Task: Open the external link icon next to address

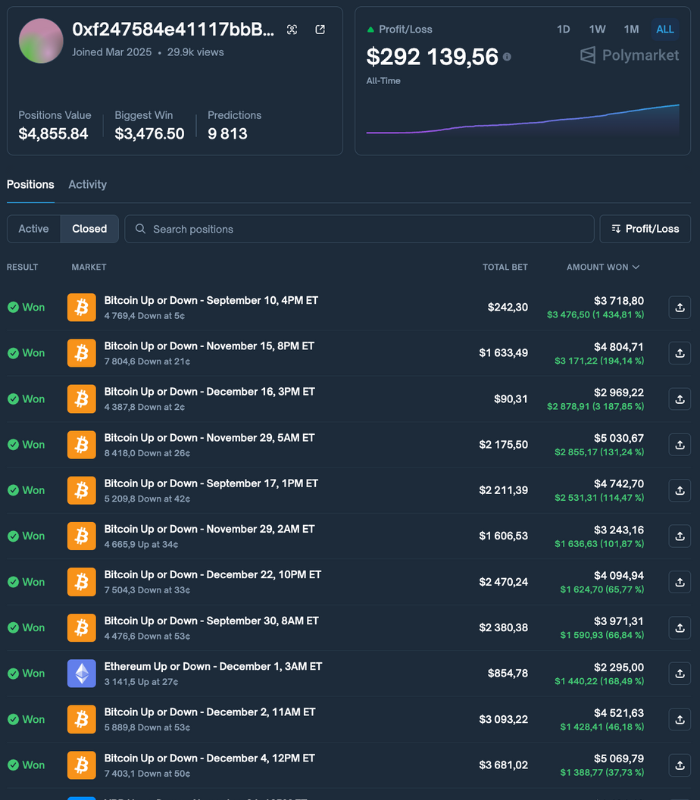Action: tap(320, 30)
